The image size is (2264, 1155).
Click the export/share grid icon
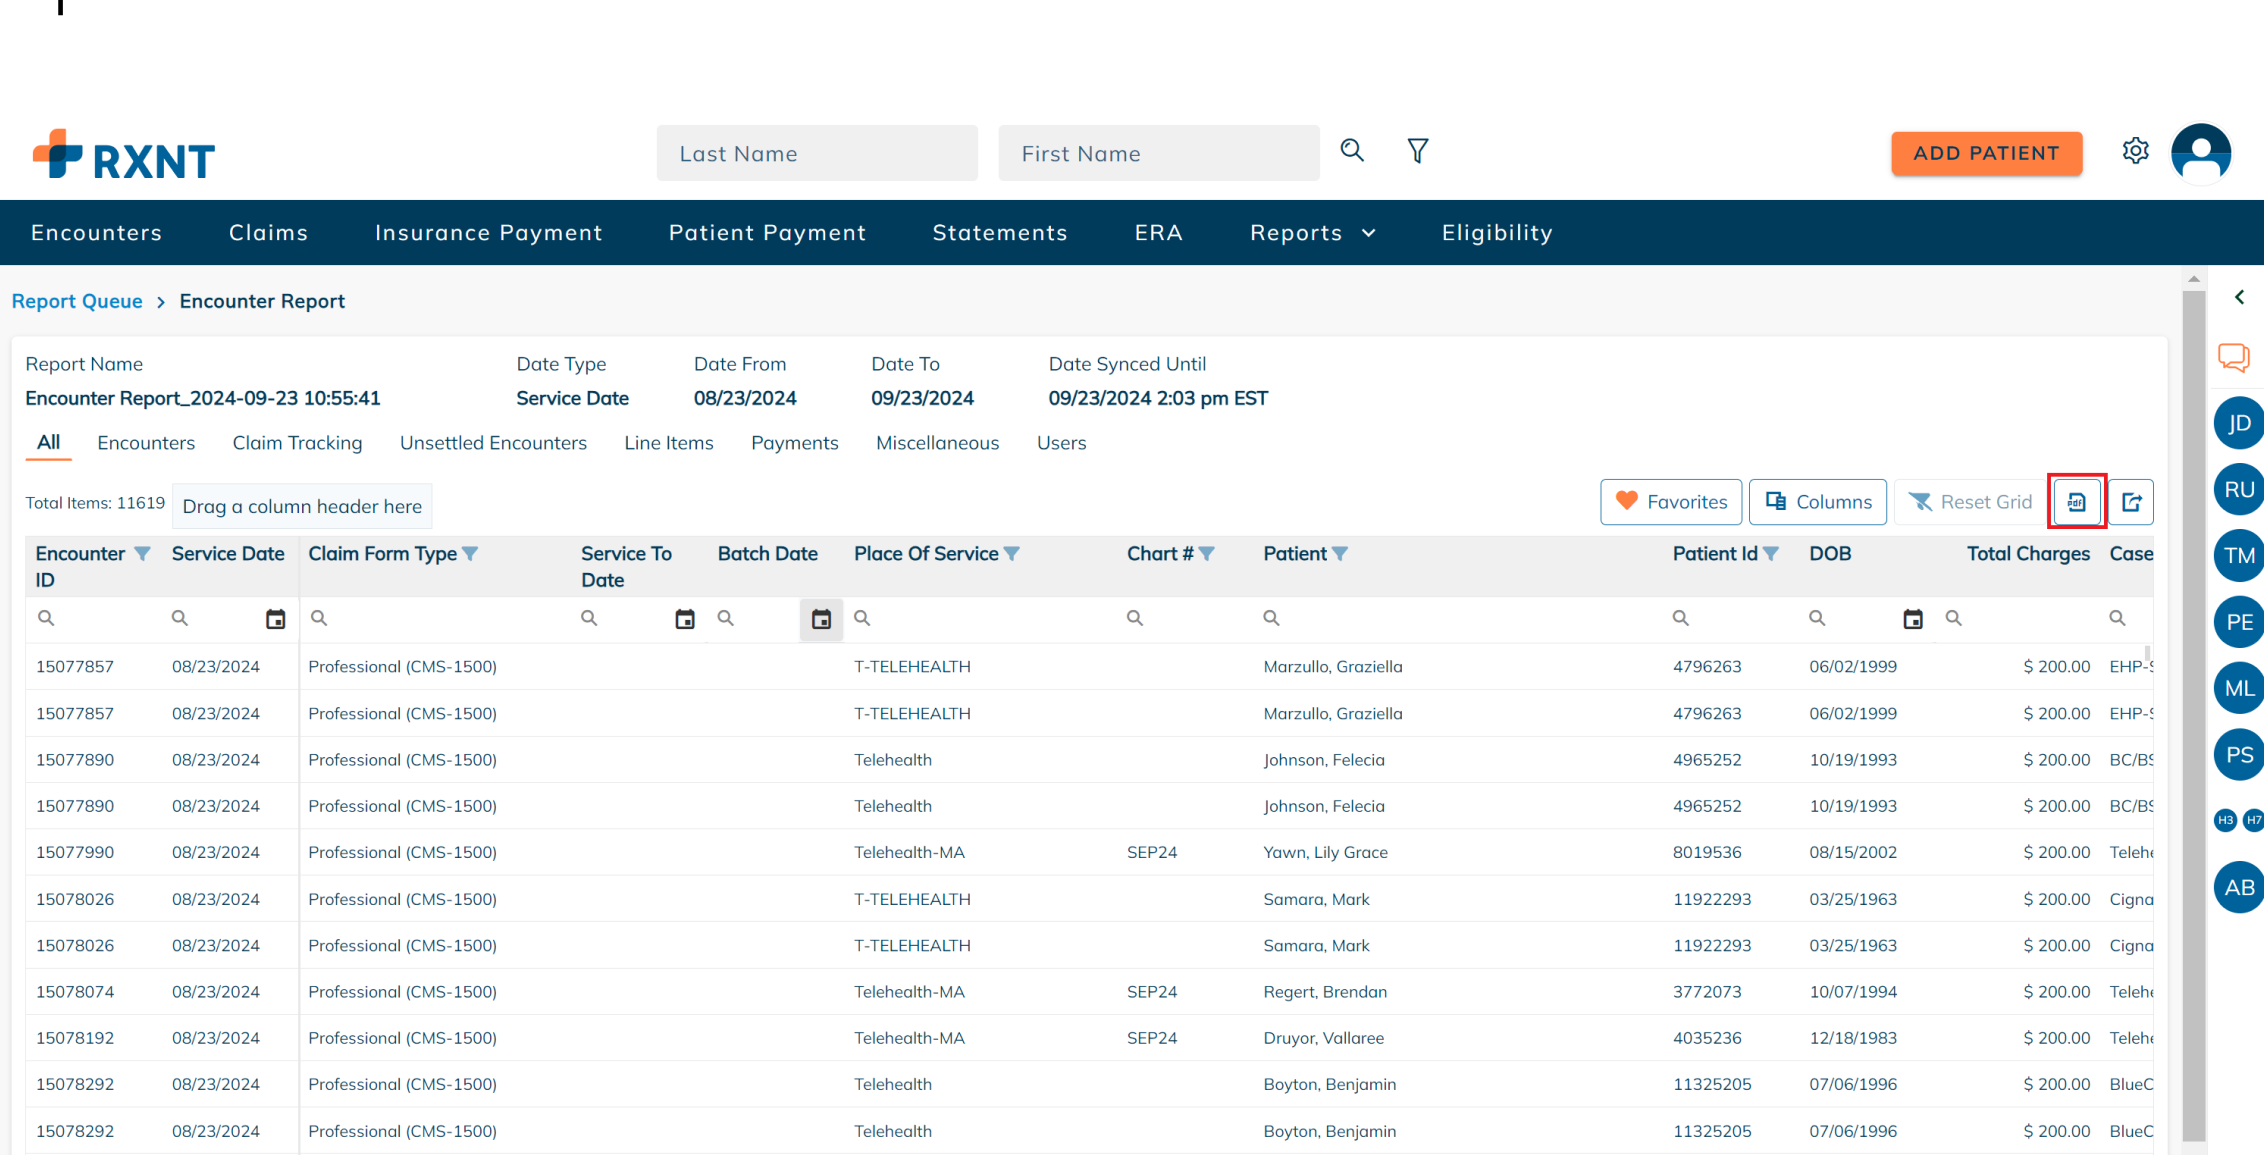(x=2131, y=501)
